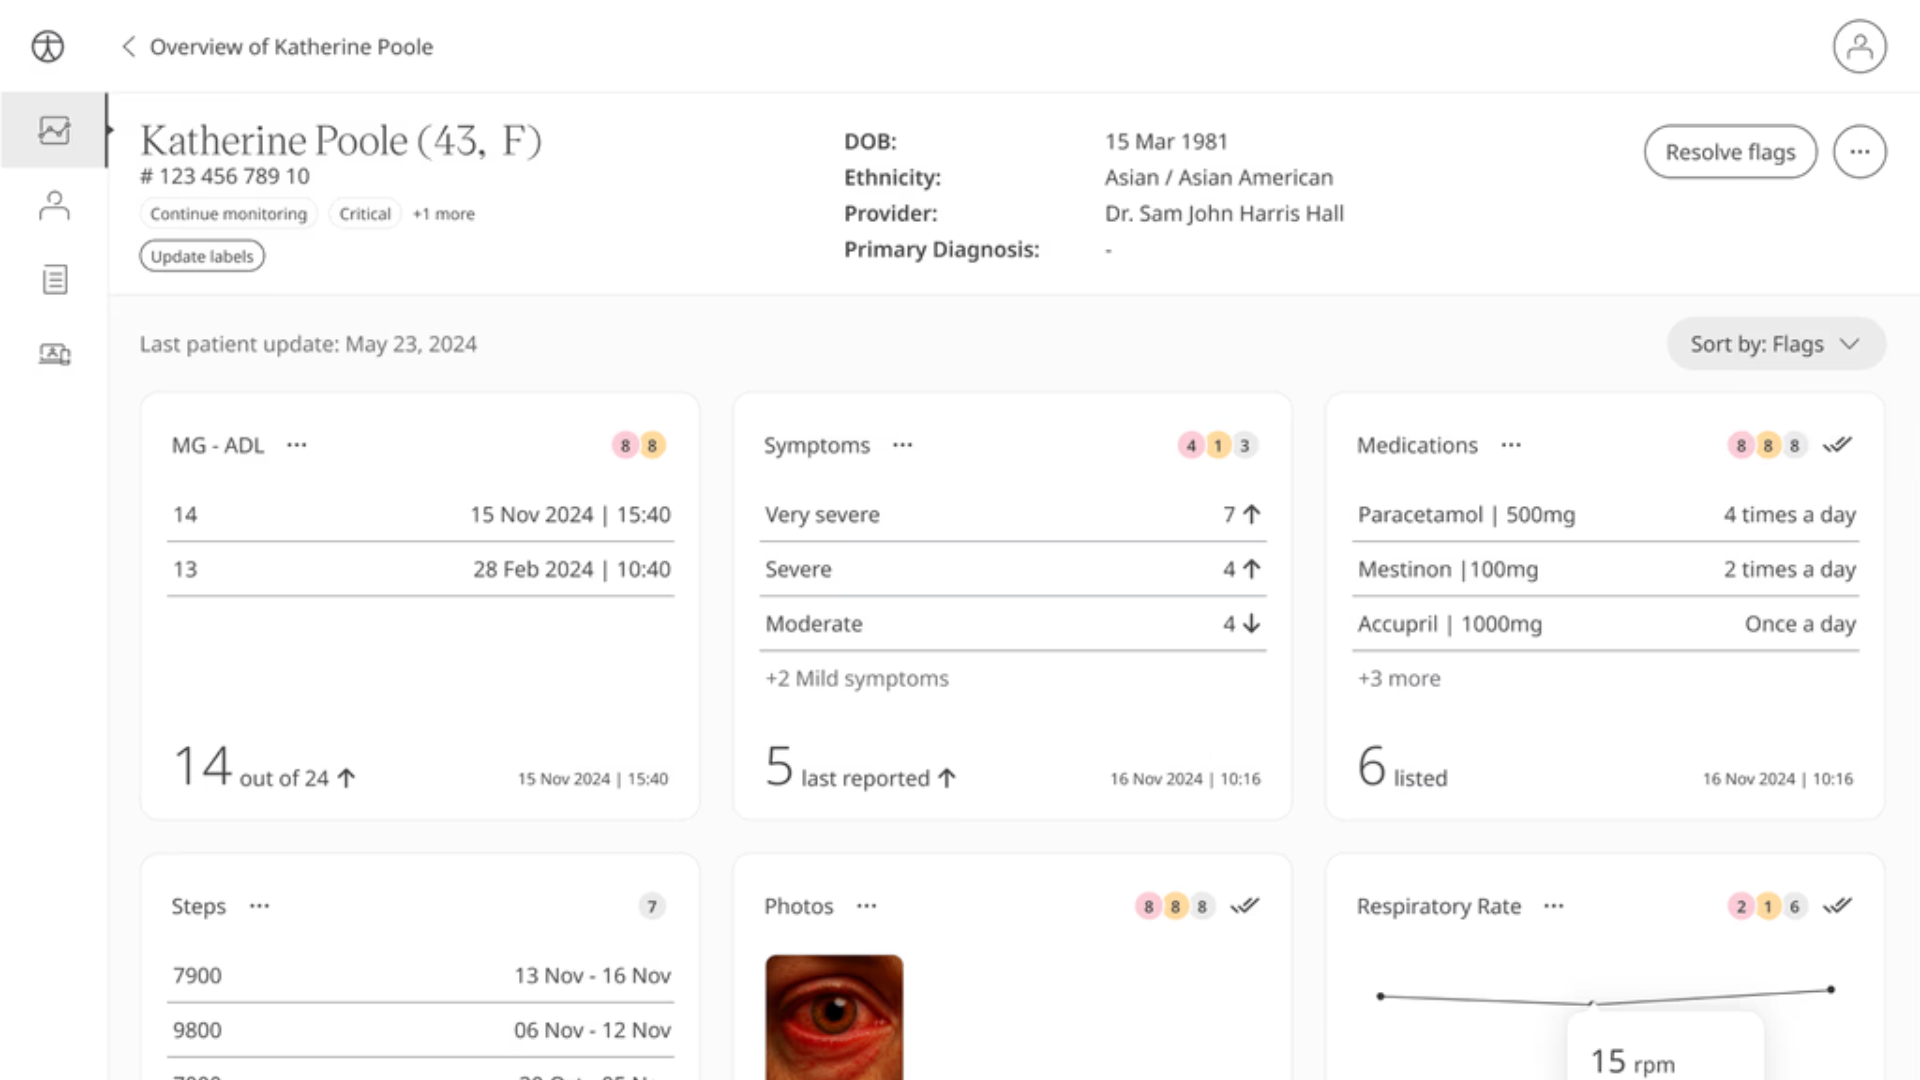Open Respiratory Rate card options menu
This screenshot has height=1080, width=1920.
pos(1554,906)
